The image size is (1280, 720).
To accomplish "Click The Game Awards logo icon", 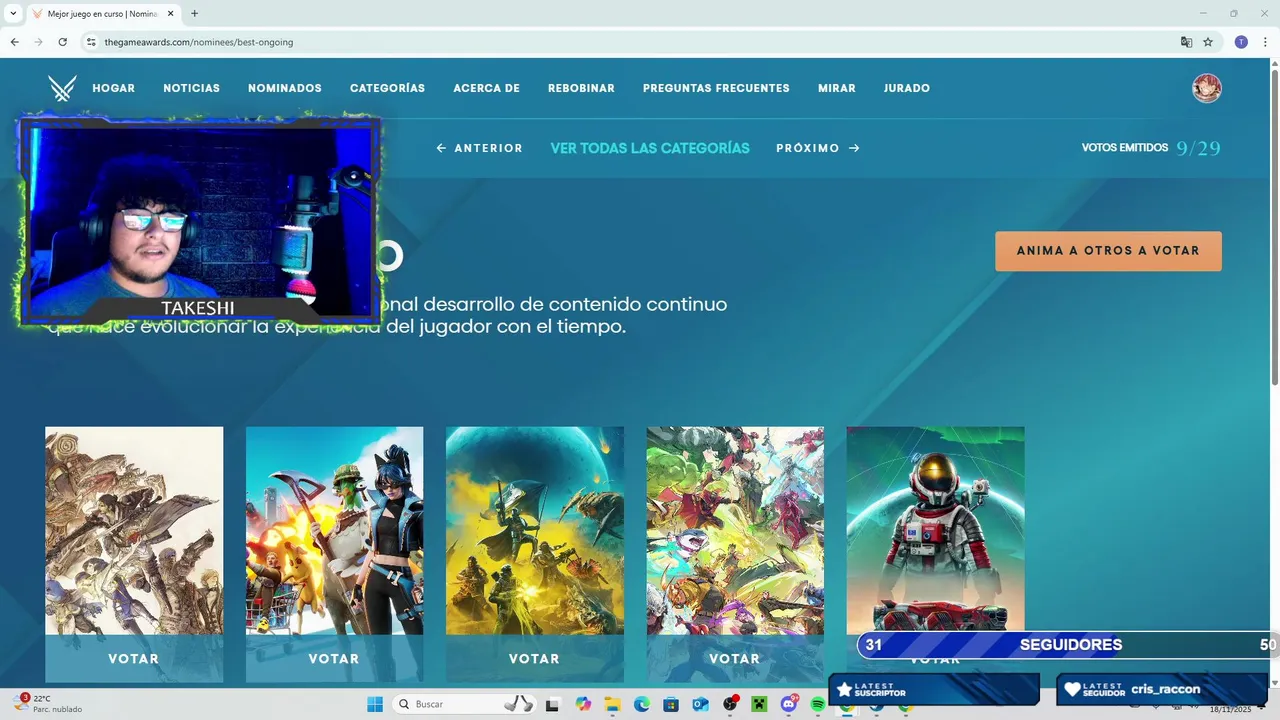I will [x=62, y=88].
